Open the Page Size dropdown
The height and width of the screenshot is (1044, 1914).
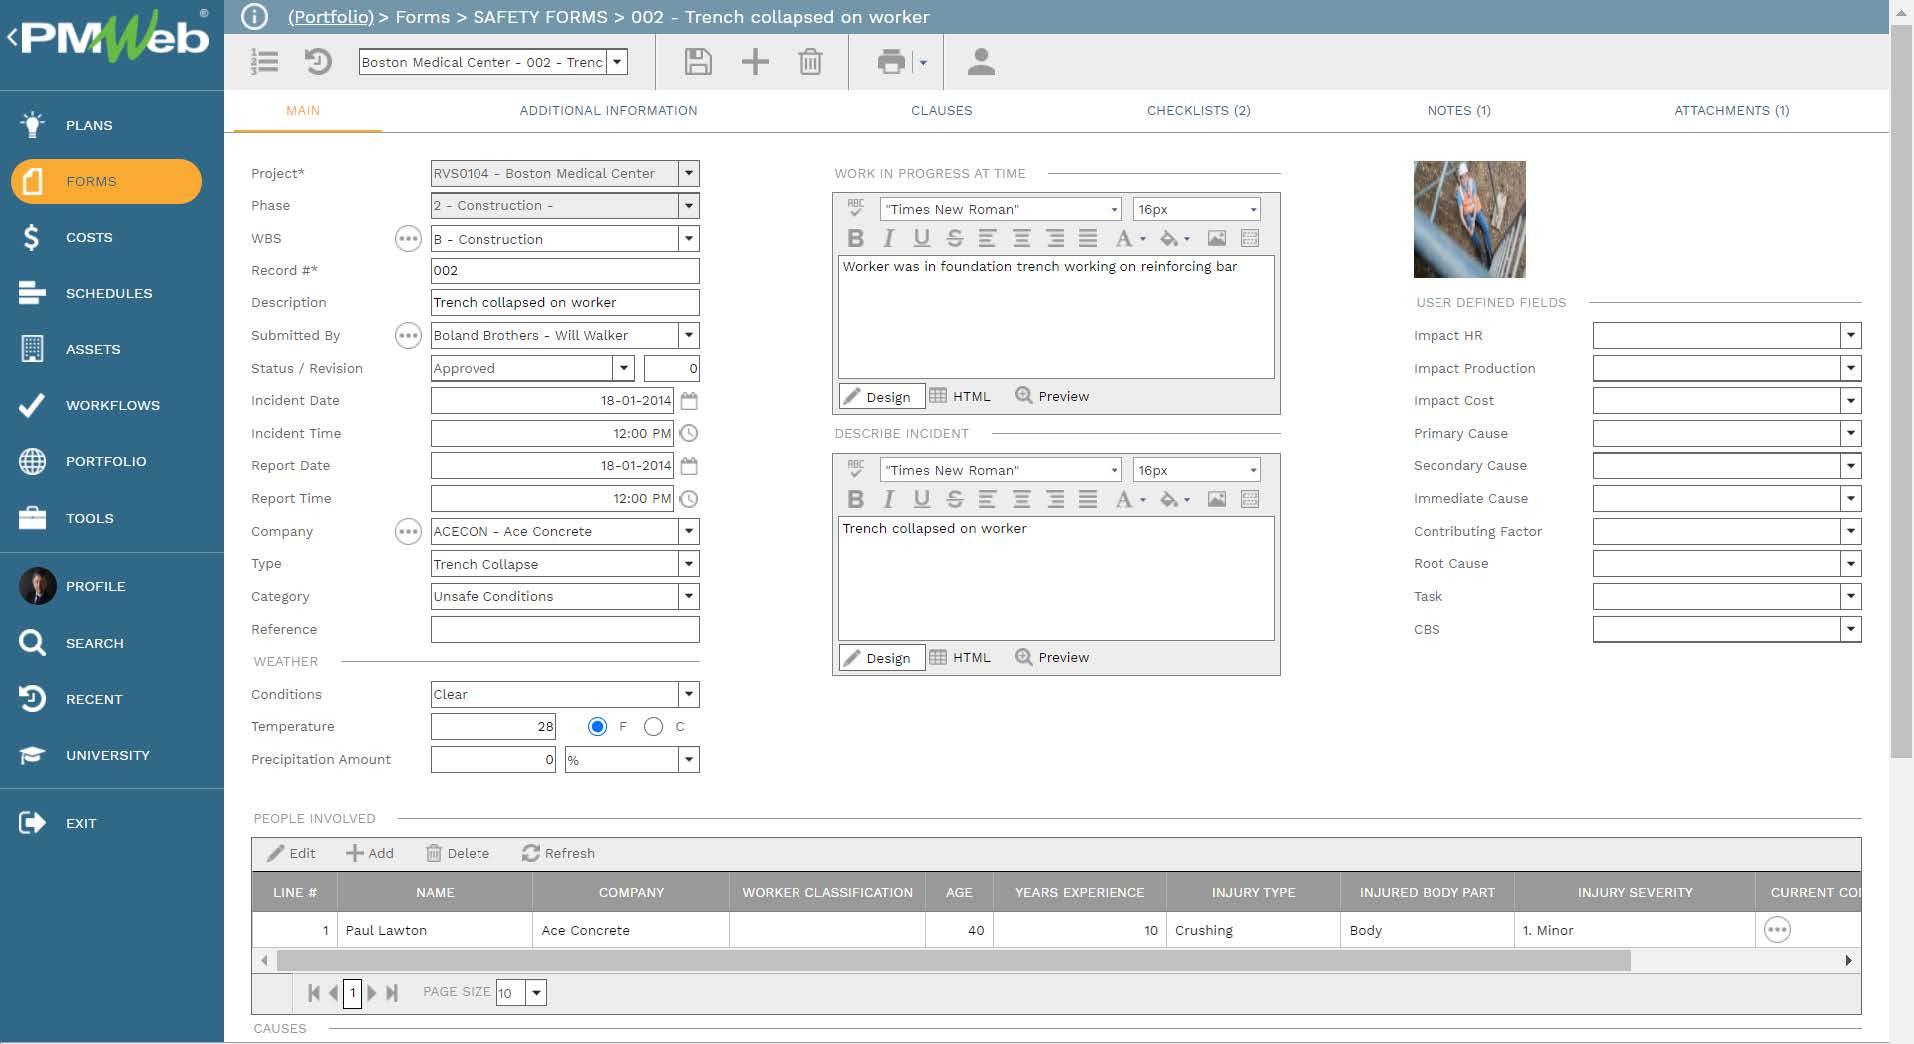point(536,993)
